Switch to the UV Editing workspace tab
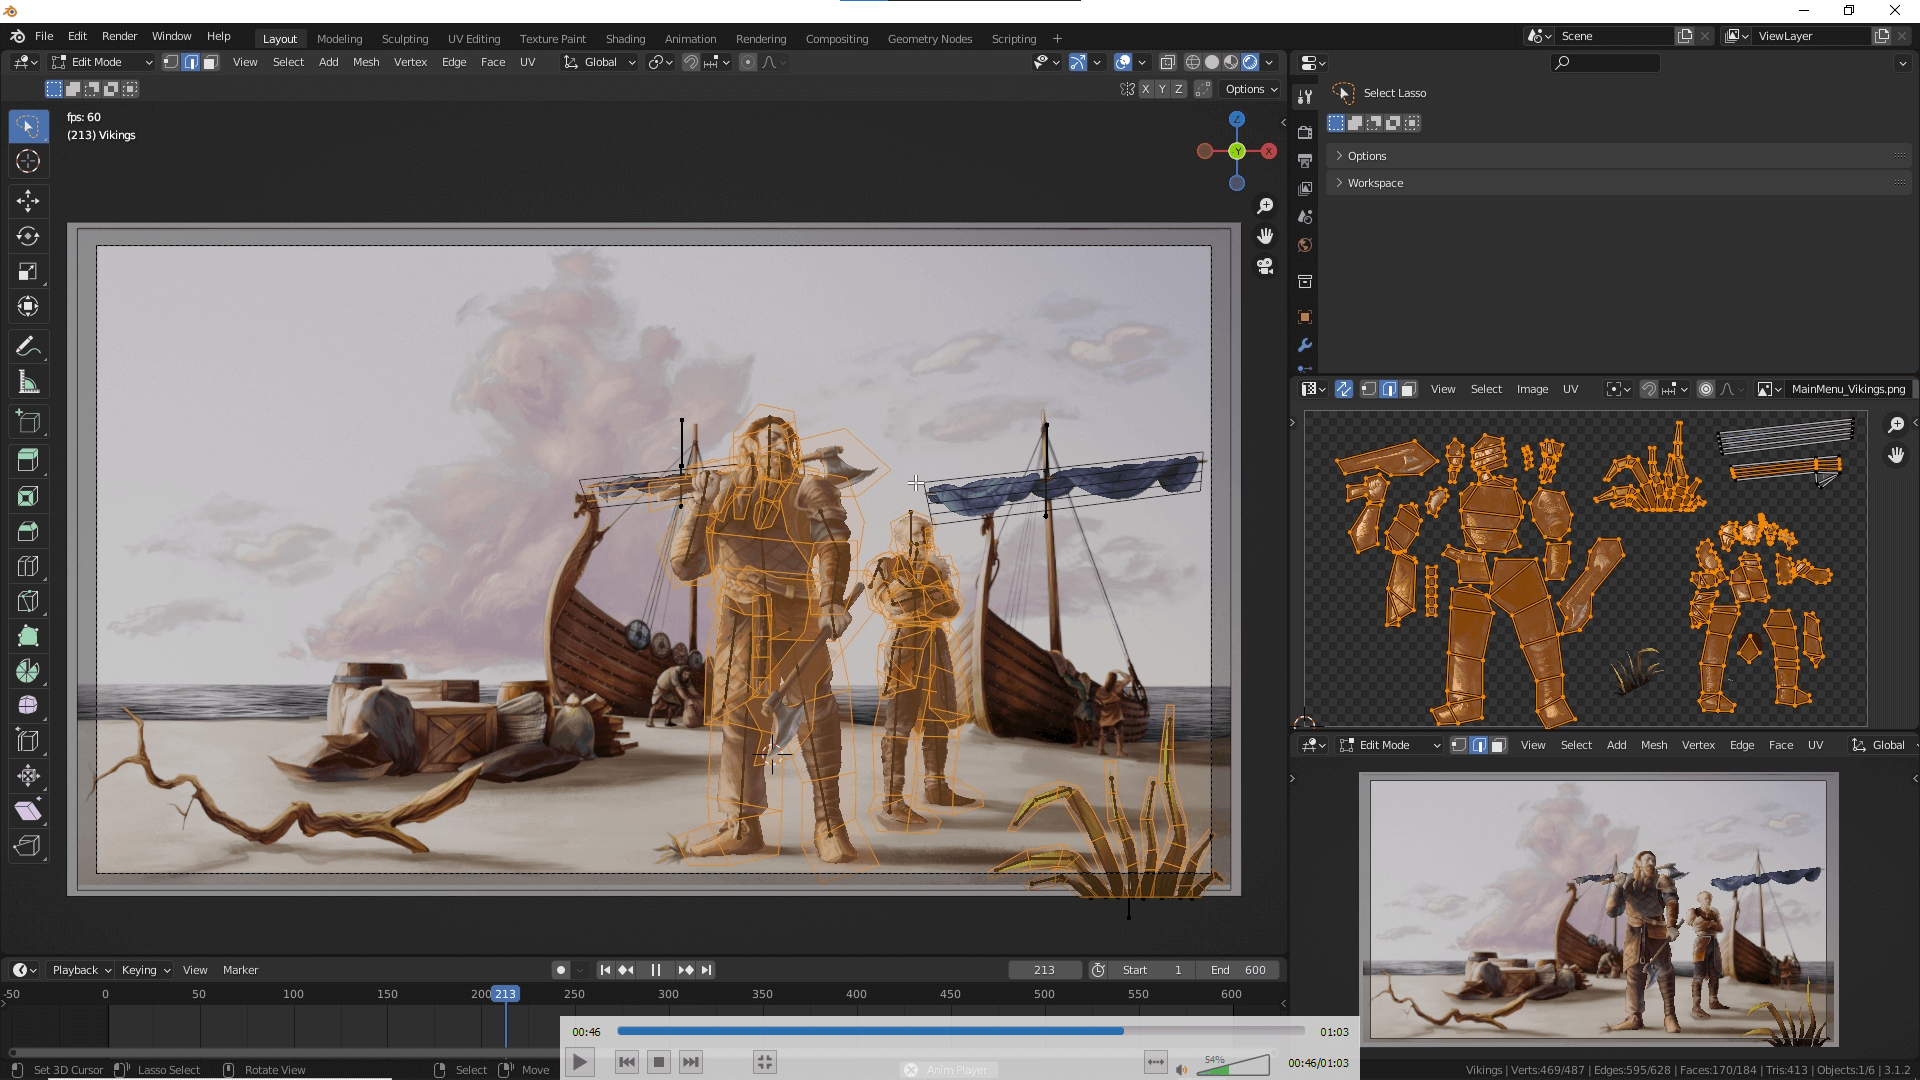This screenshot has width=1920, height=1080. tap(474, 39)
